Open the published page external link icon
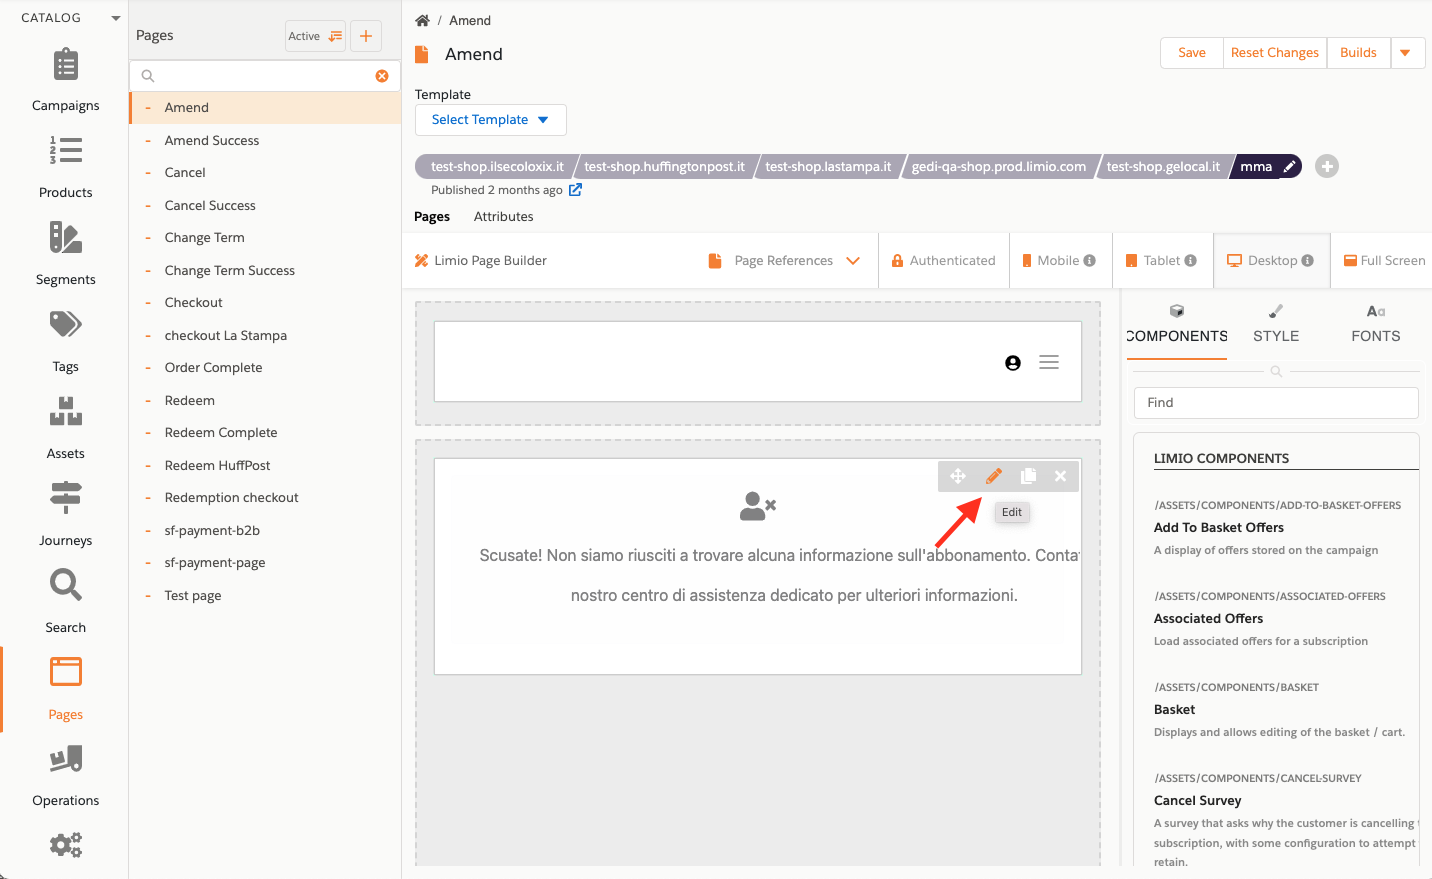 [575, 190]
